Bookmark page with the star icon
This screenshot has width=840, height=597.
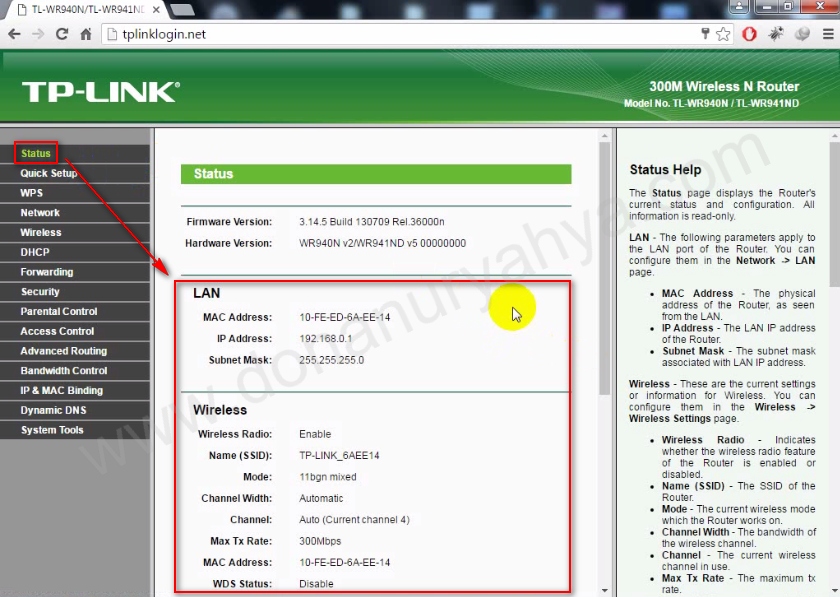[723, 34]
